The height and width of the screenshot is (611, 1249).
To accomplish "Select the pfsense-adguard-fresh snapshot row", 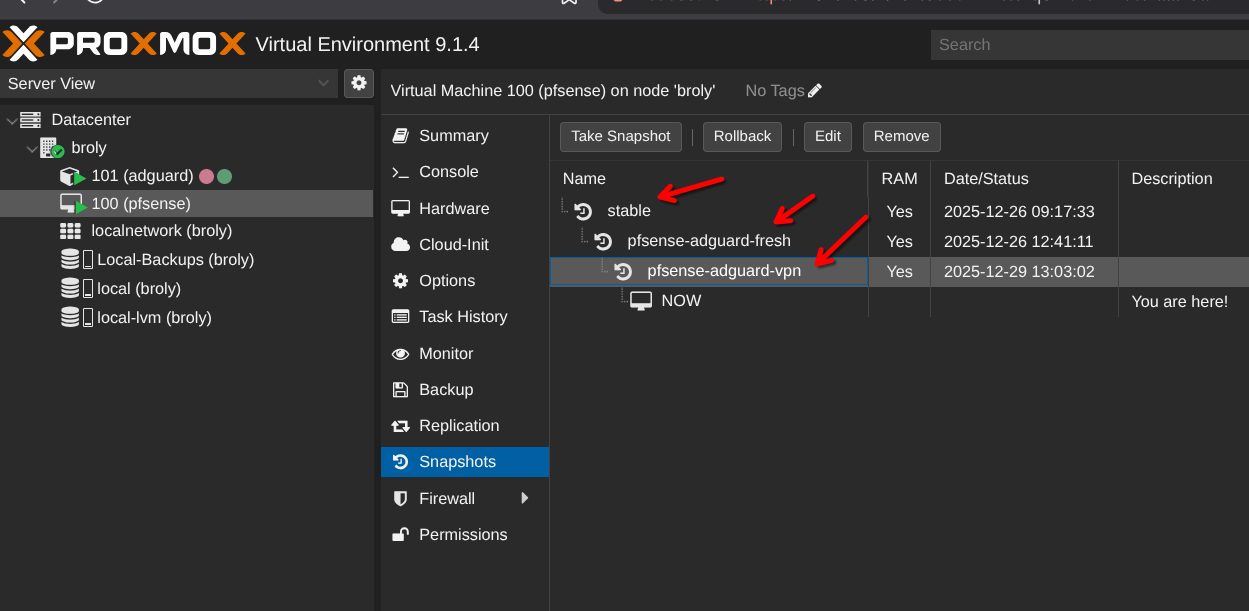I will (x=708, y=241).
